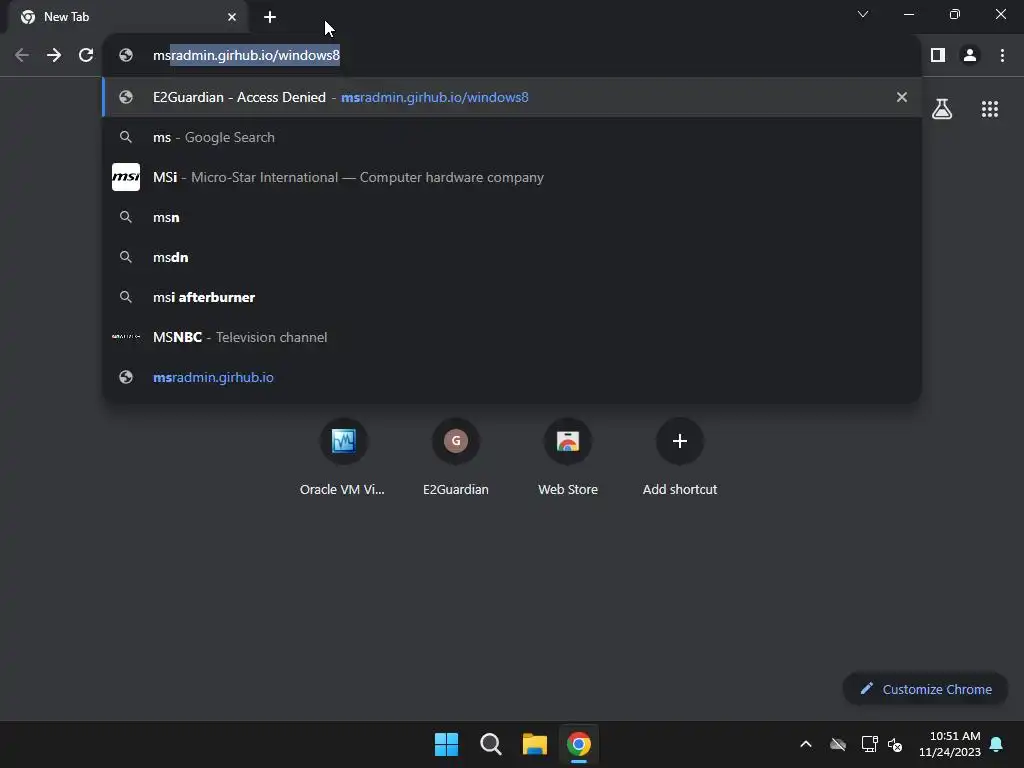The height and width of the screenshot is (768, 1024).
Task: Remove the E2Guardian suggestion with its X
Action: tap(902, 97)
